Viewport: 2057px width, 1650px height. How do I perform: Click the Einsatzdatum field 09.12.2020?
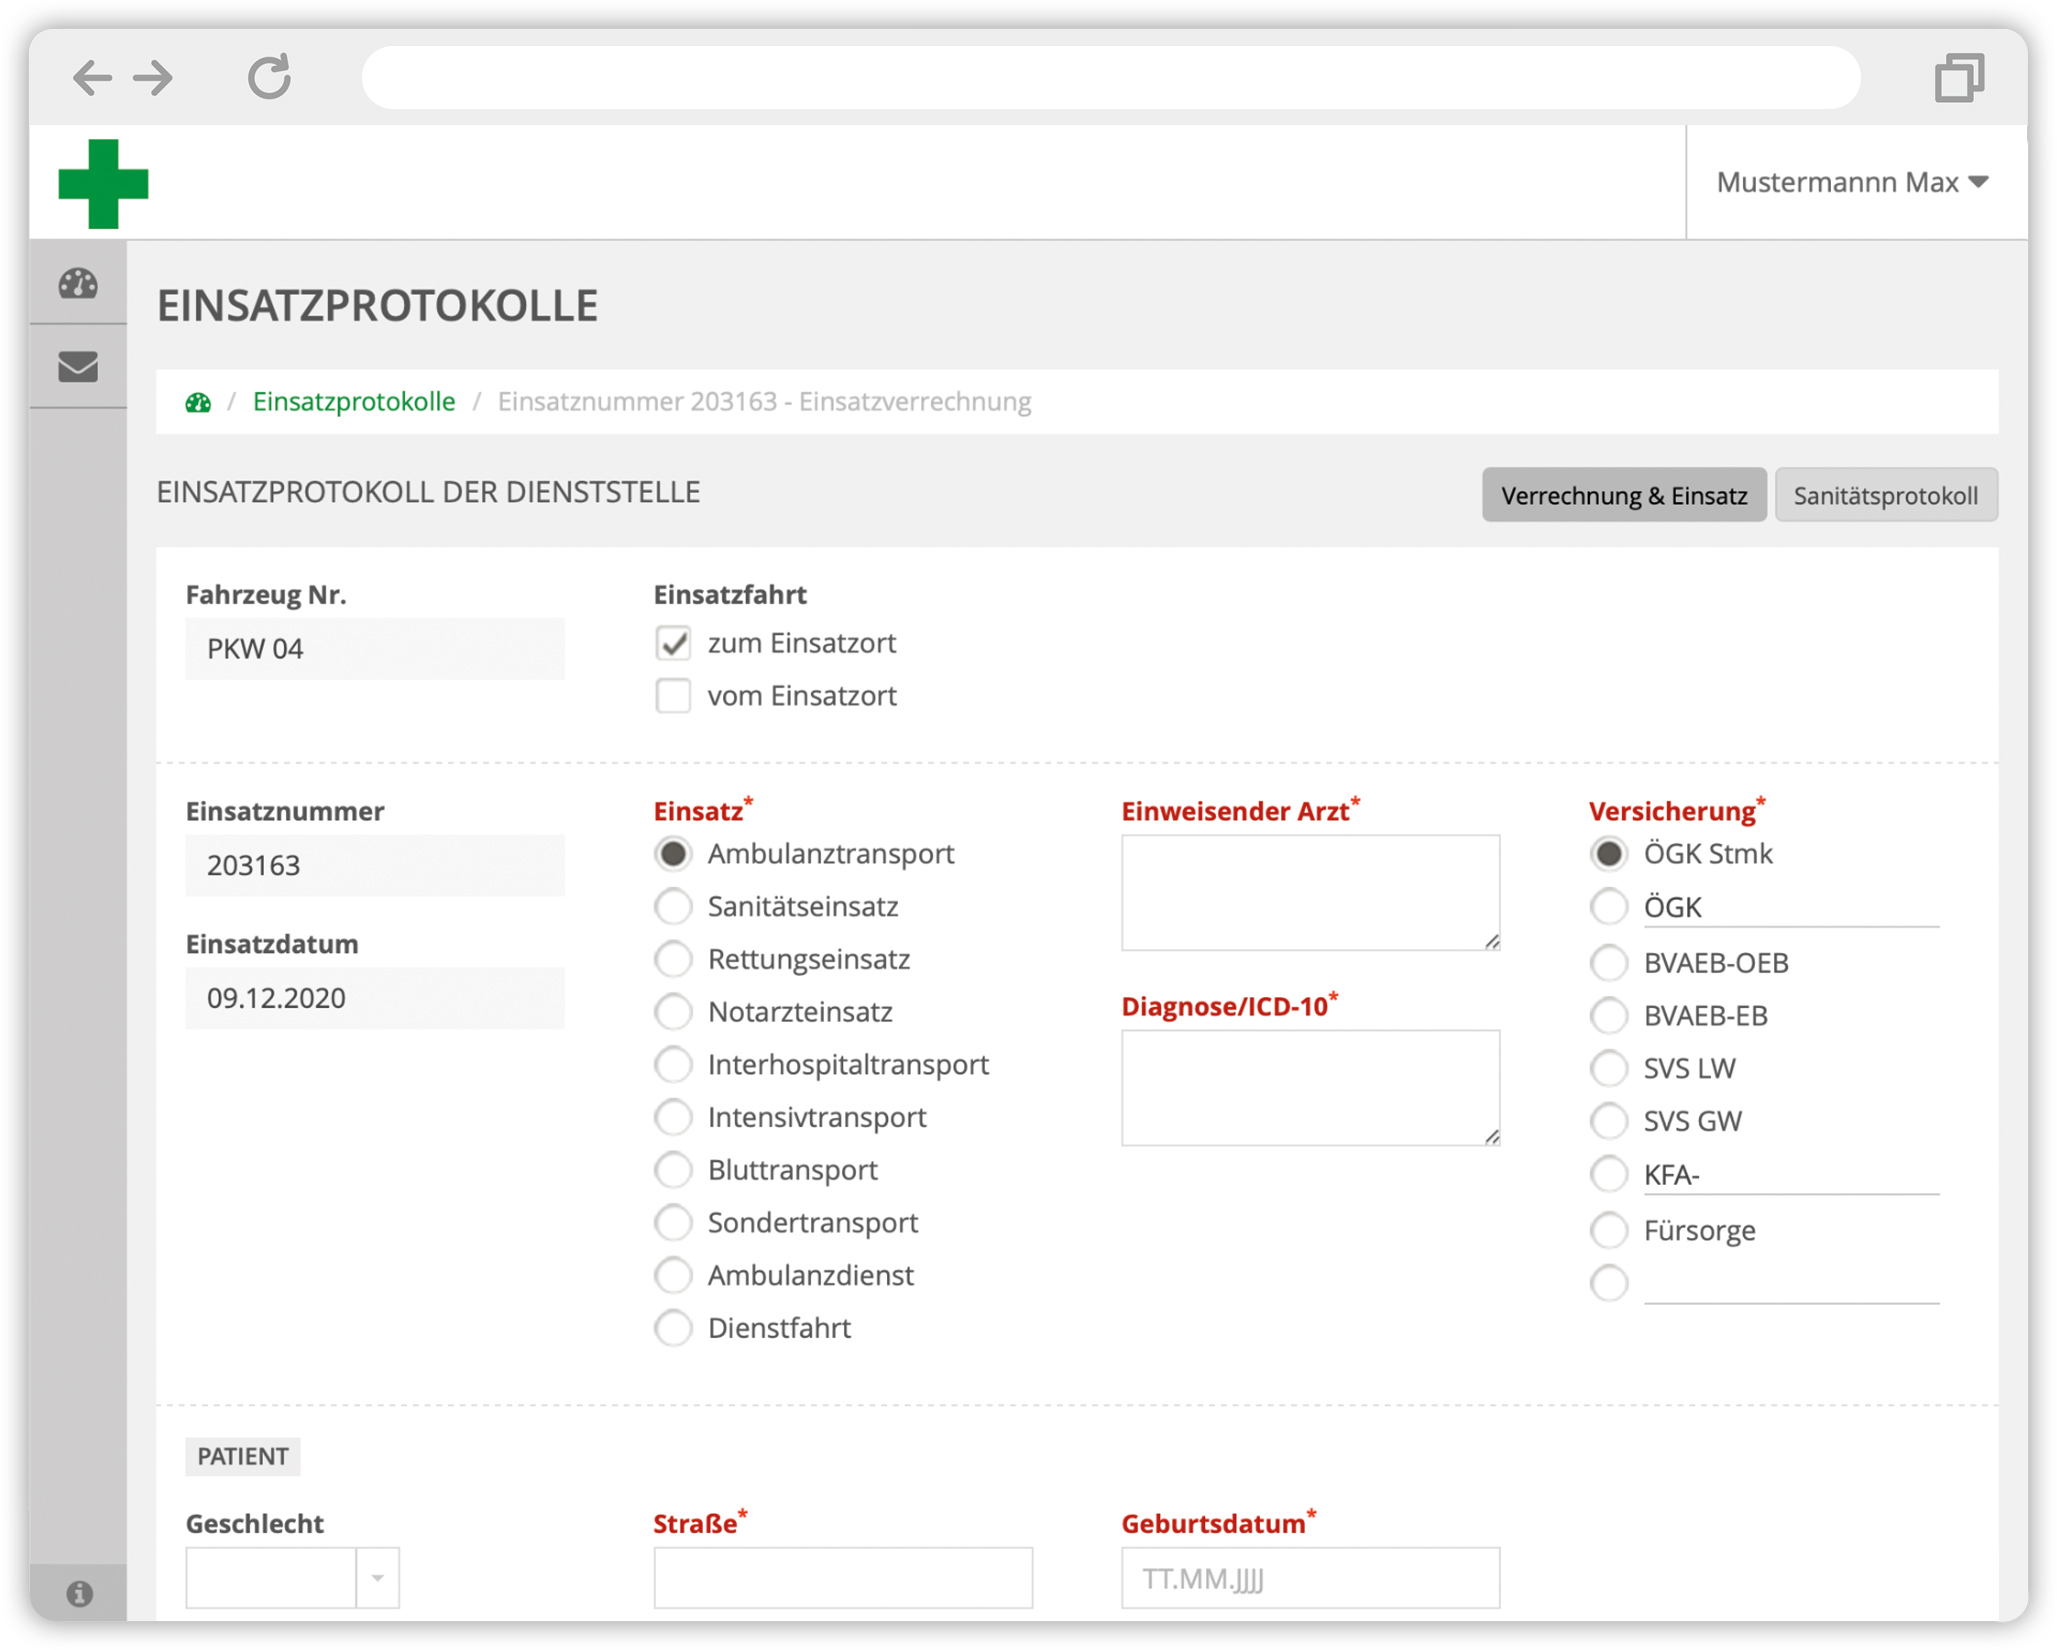[x=375, y=998]
